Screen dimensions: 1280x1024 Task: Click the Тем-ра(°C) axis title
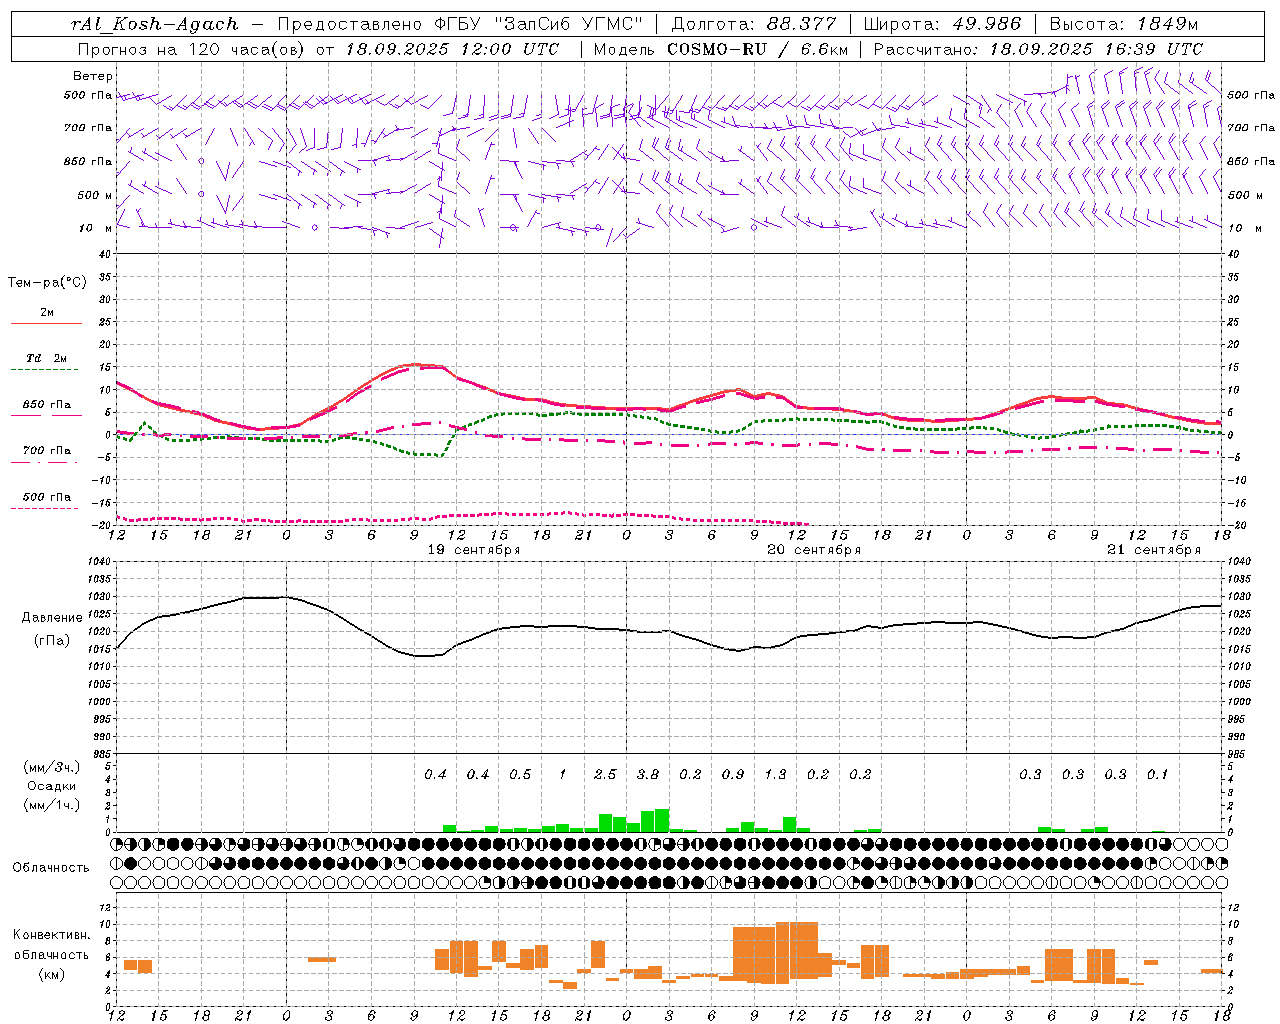(47, 283)
